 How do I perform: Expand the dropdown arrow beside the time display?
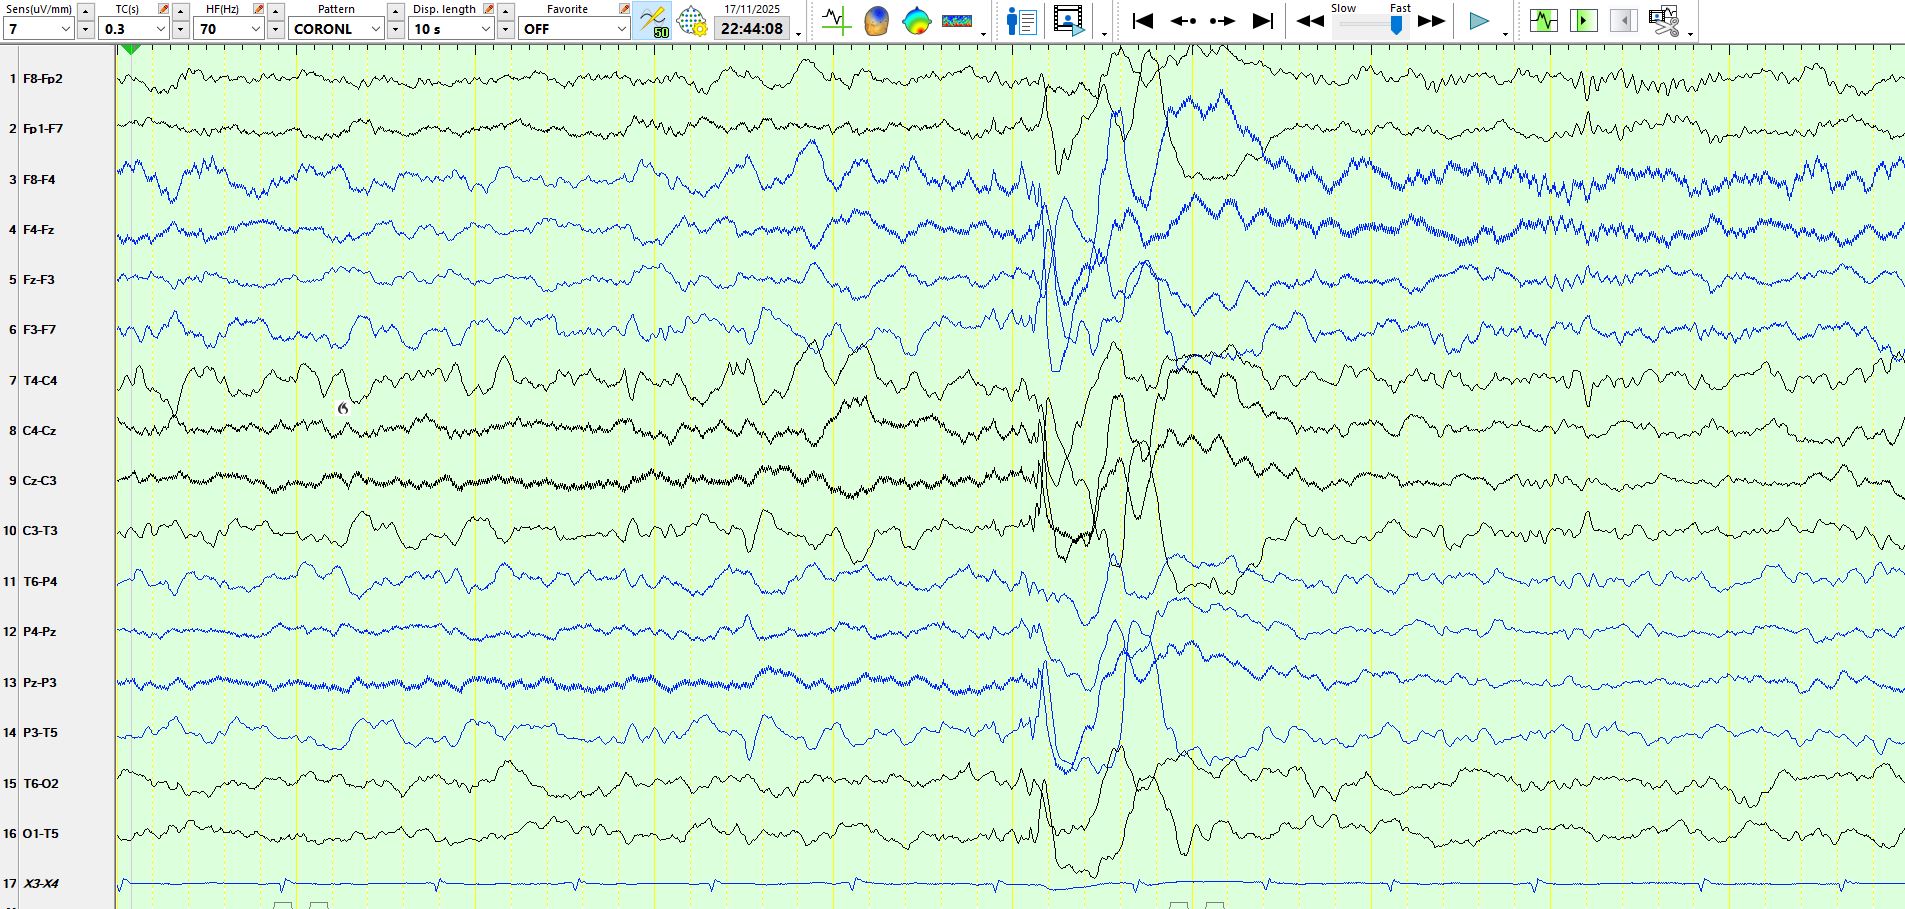799,34
